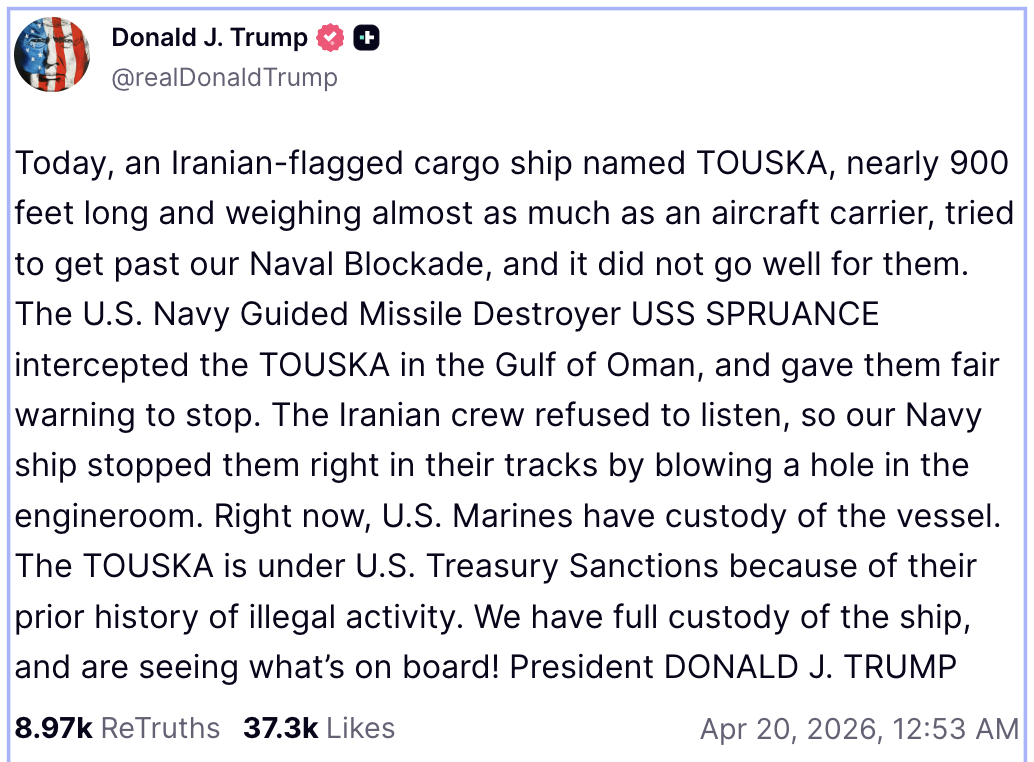Viewport: 1034px width, 762px height.
Task: Click the President DONALD J. TRUMP signature
Action: pyautogui.click(x=733, y=666)
